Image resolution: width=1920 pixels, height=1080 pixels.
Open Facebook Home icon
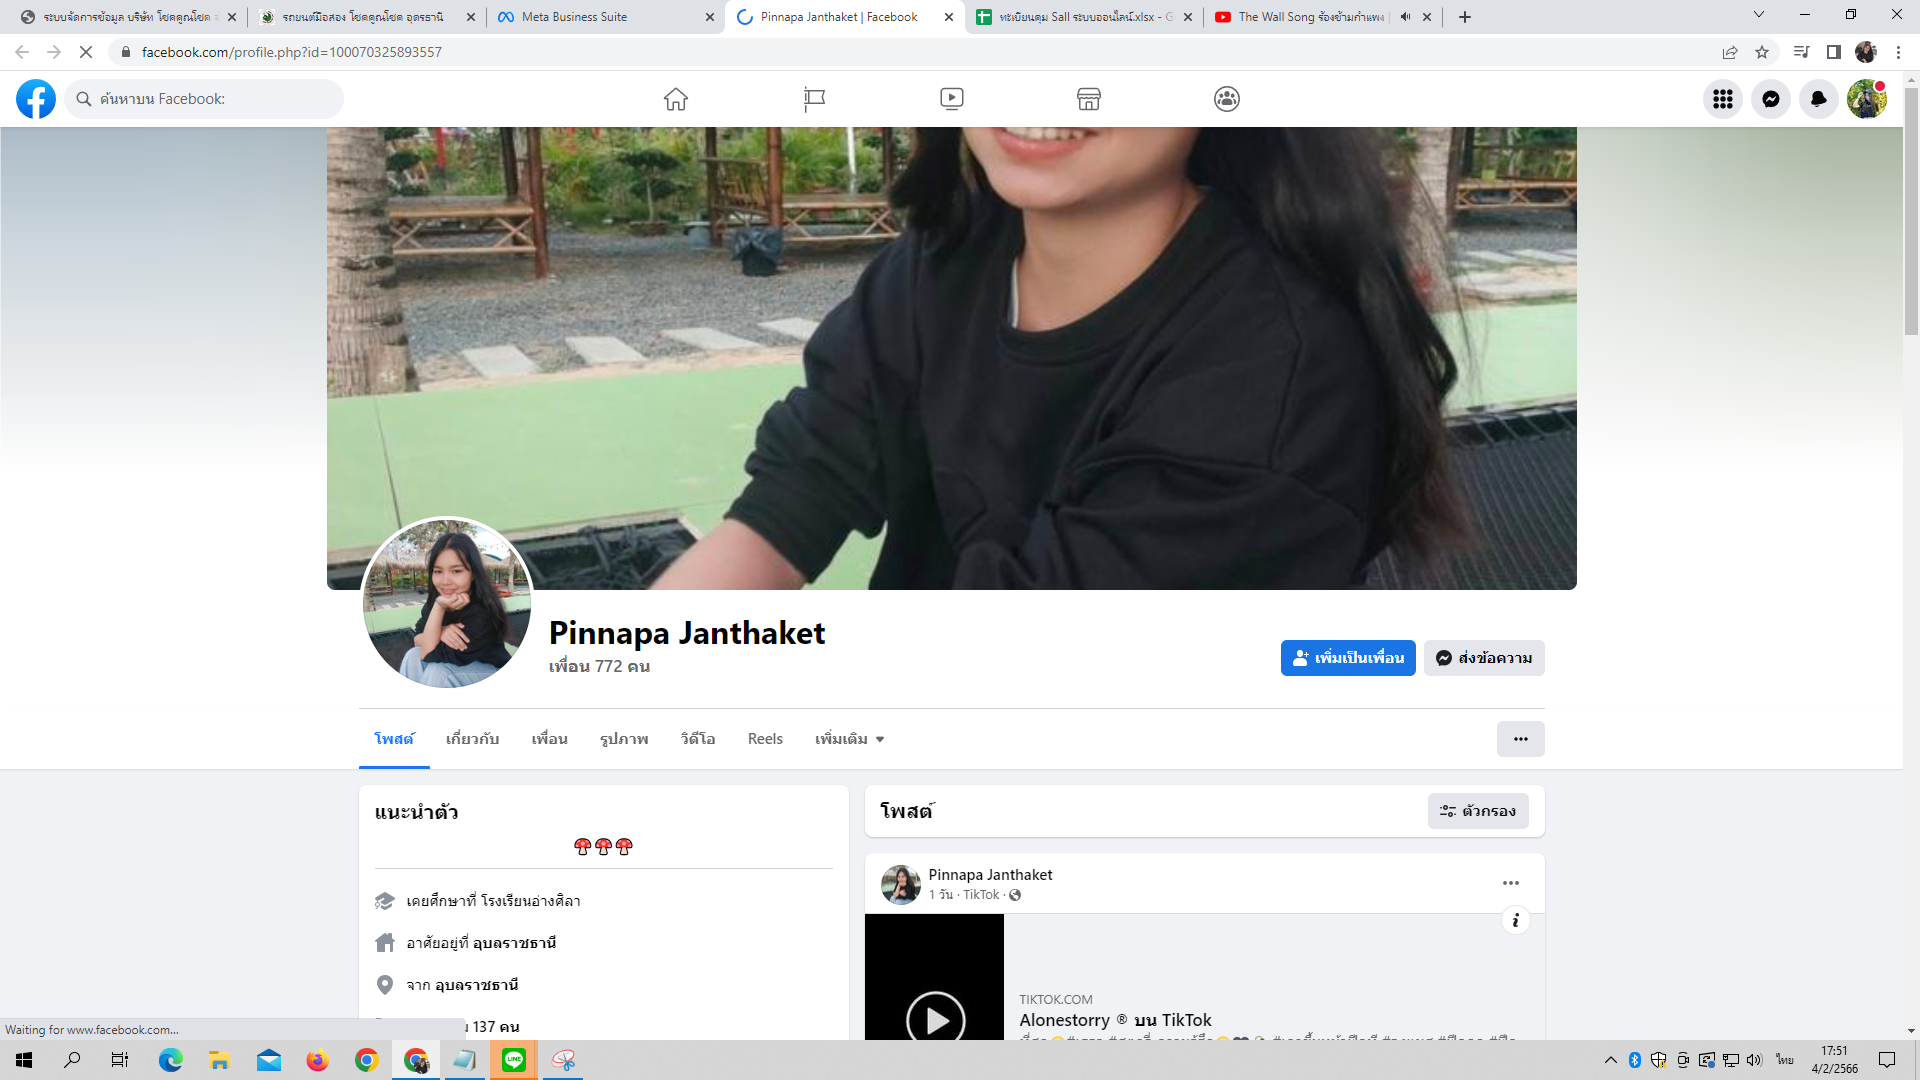click(676, 99)
